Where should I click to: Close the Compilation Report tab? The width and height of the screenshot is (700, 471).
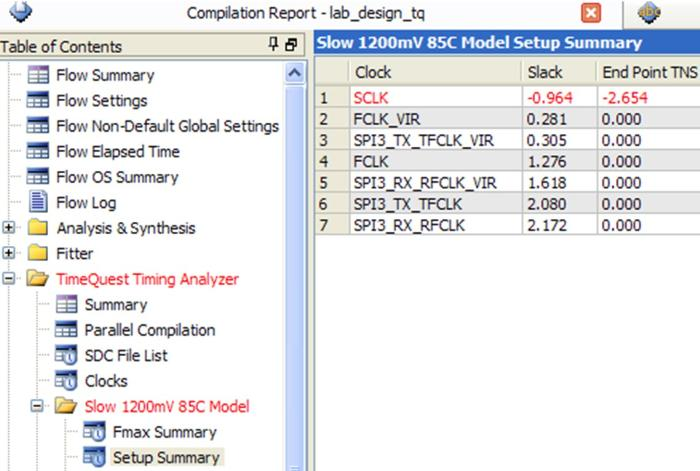click(x=591, y=13)
